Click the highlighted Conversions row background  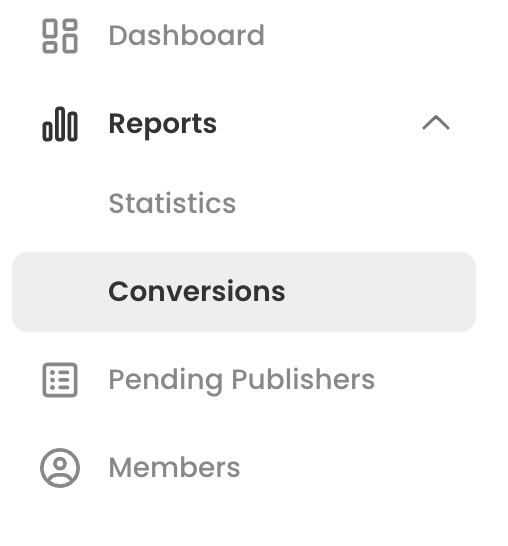244,292
